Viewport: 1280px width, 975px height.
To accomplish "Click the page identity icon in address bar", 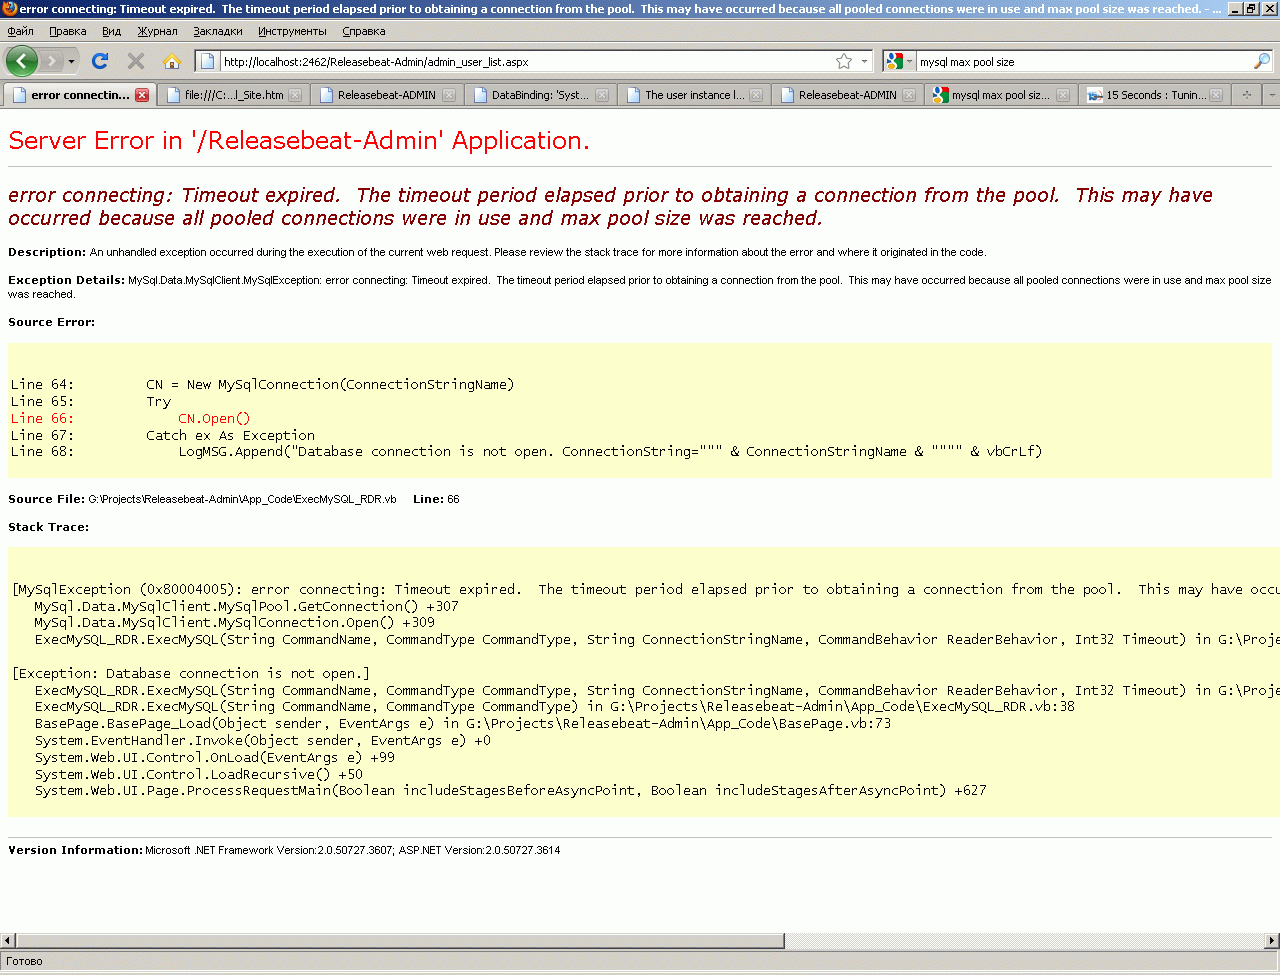I will pos(208,61).
